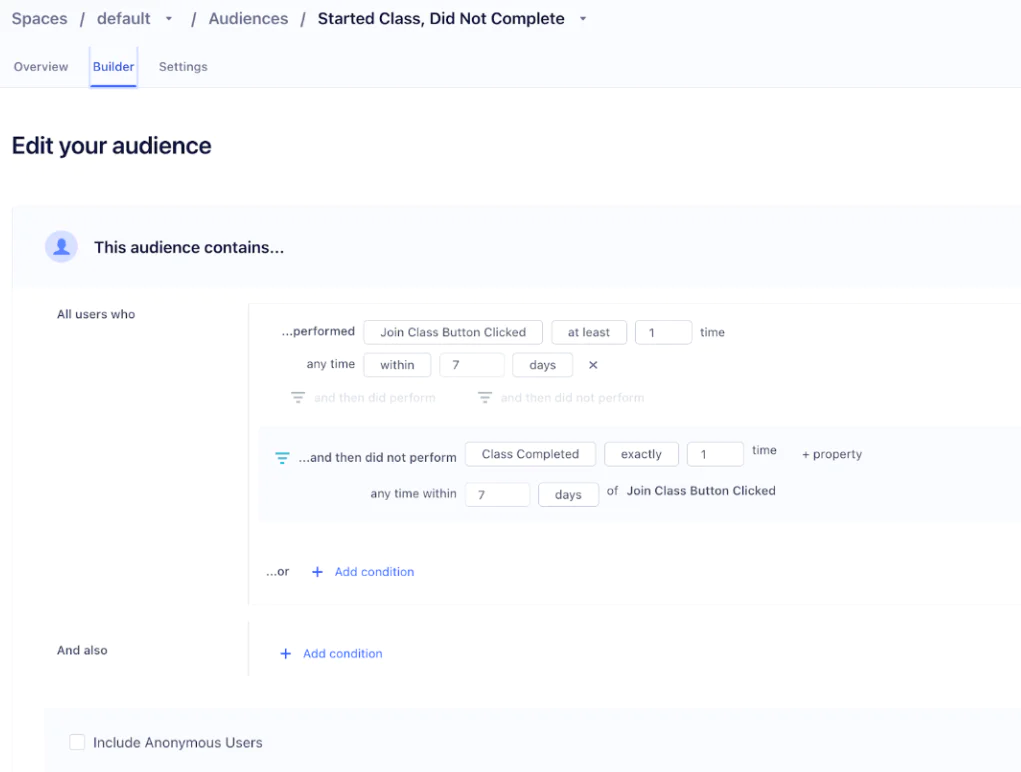Viewport: 1021px width, 772px height.
Task: Click the active funnel filter icon
Action: click(x=282, y=458)
